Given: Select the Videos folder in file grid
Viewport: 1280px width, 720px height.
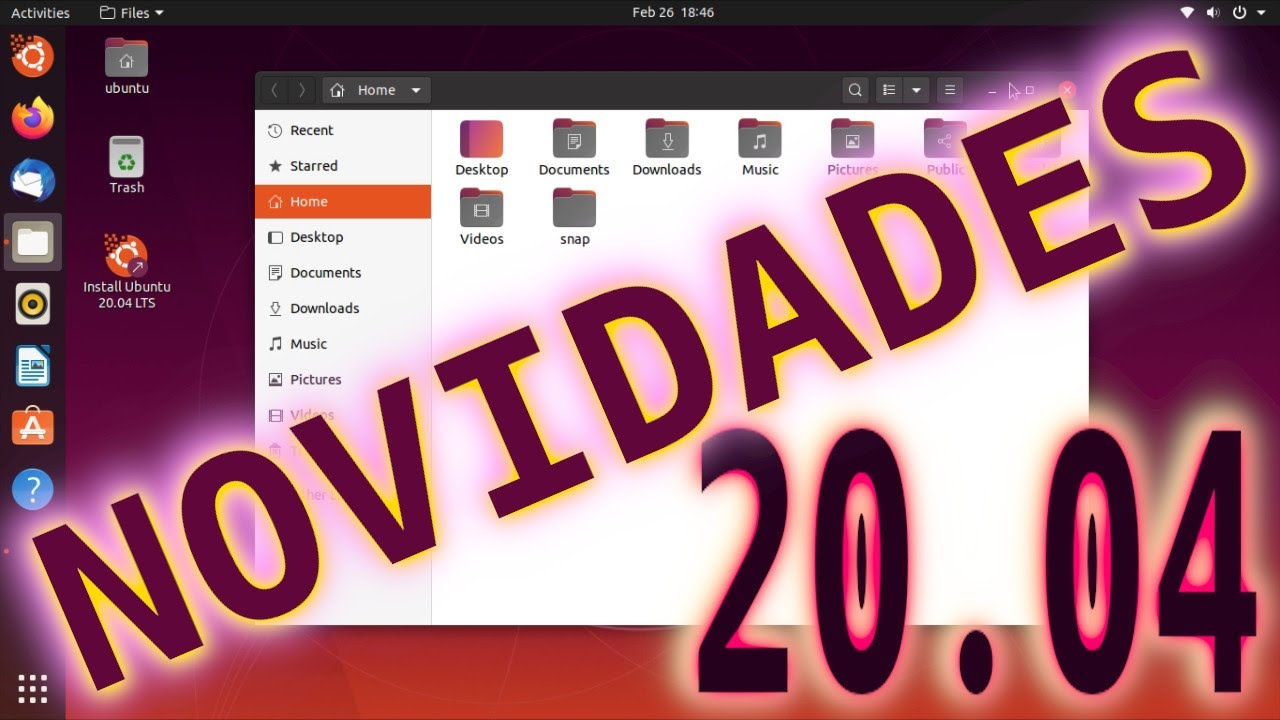Looking at the screenshot, I should tap(482, 217).
